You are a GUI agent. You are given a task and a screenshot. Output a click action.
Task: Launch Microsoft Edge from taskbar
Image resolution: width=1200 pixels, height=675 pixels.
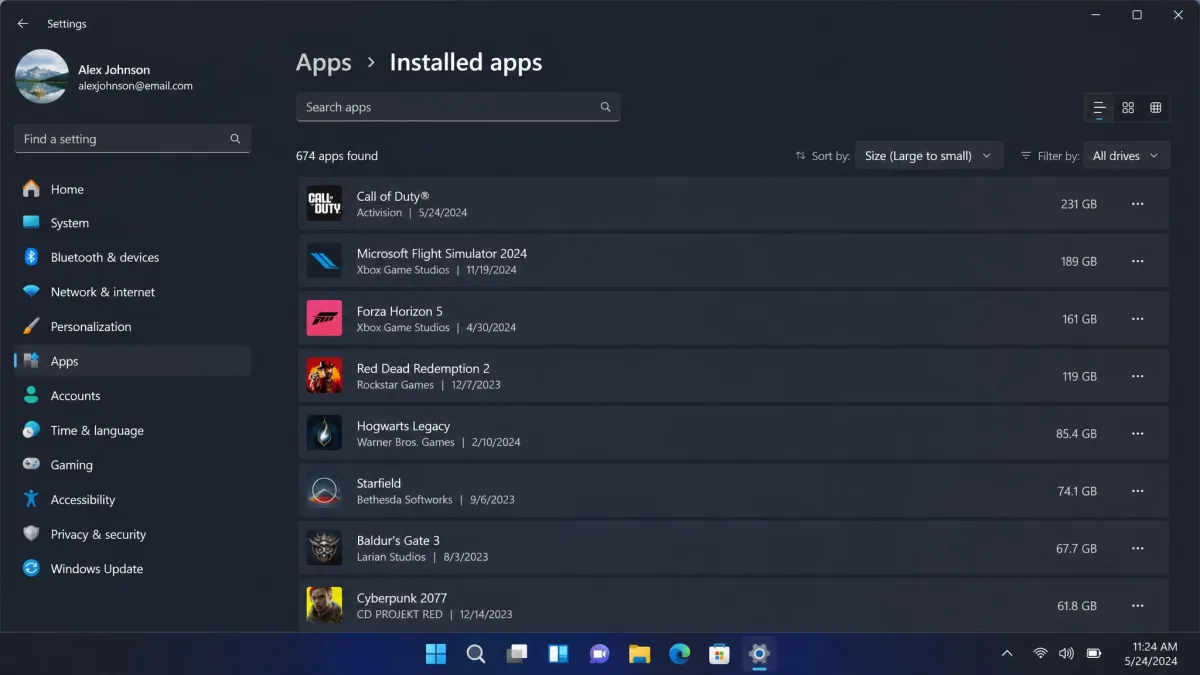680,654
